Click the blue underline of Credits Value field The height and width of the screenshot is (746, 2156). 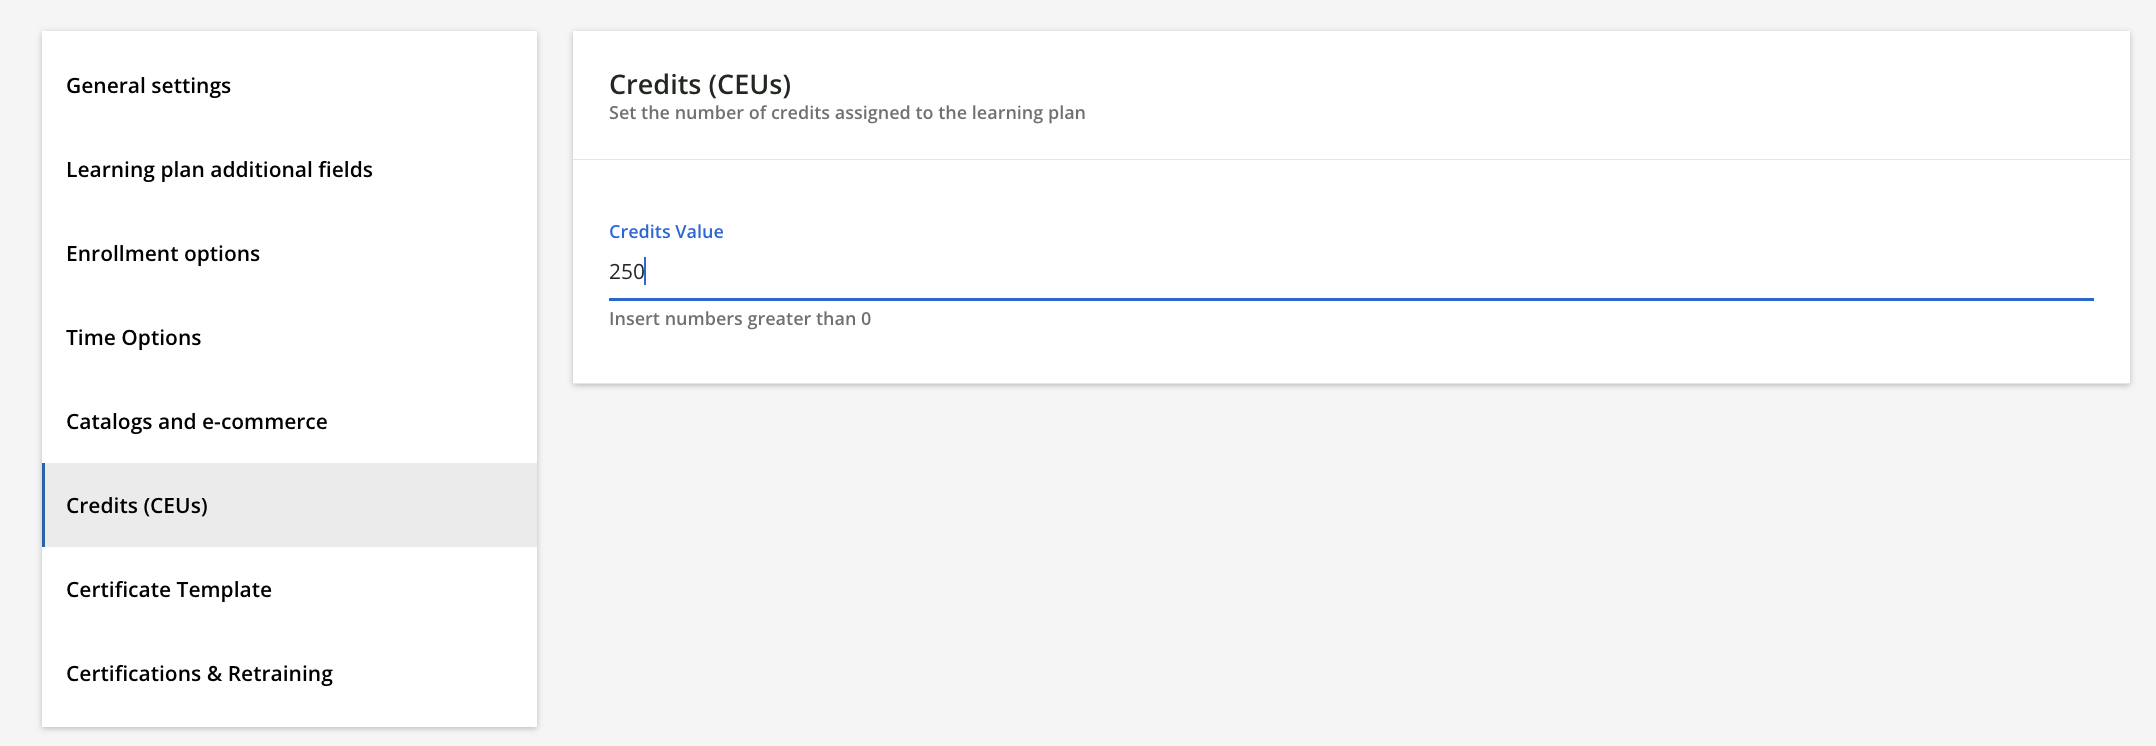coord(1351,298)
